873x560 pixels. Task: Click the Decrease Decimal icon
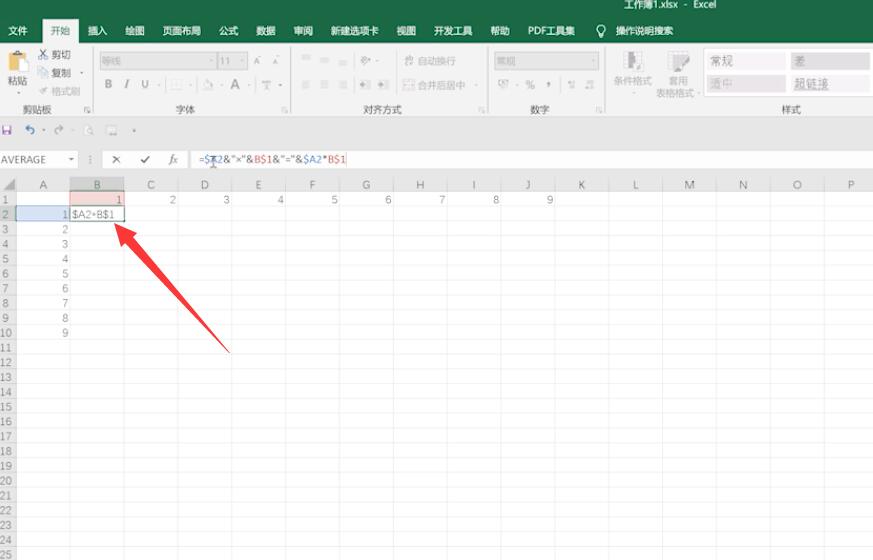pyautogui.click(x=590, y=85)
